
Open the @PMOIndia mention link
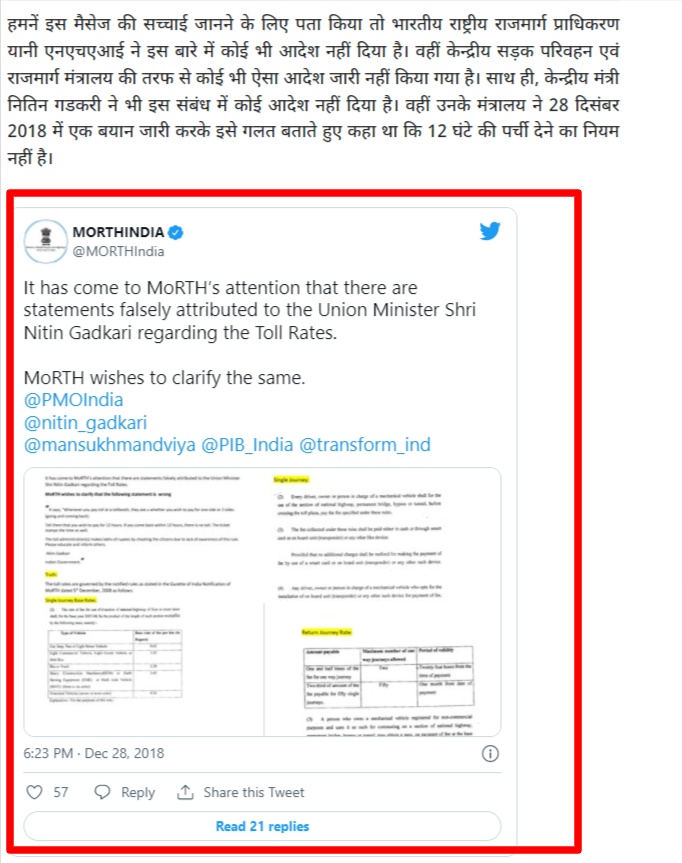click(73, 400)
